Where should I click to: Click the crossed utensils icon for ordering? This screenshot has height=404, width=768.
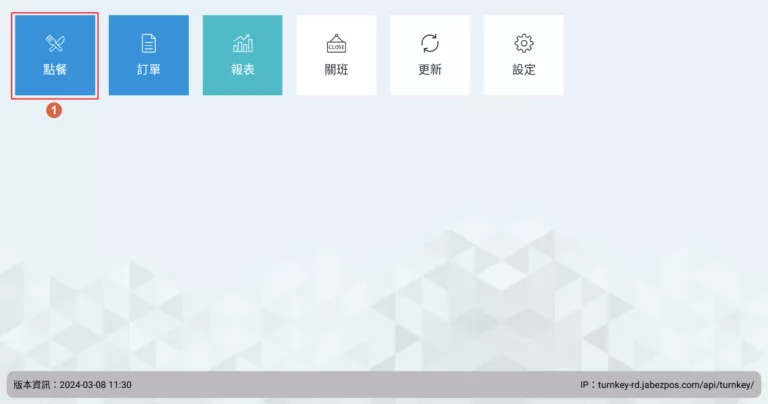[x=55, y=43]
